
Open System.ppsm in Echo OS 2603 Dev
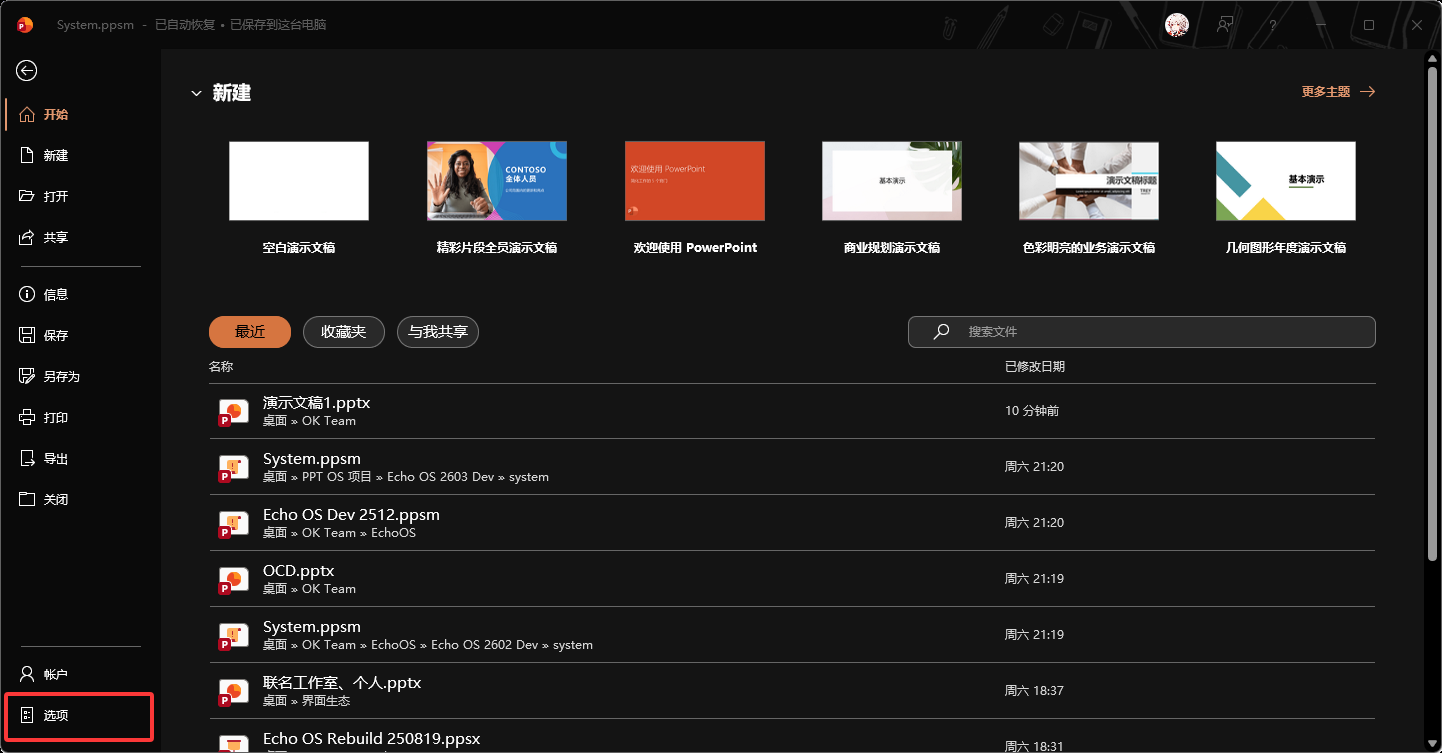point(792,467)
